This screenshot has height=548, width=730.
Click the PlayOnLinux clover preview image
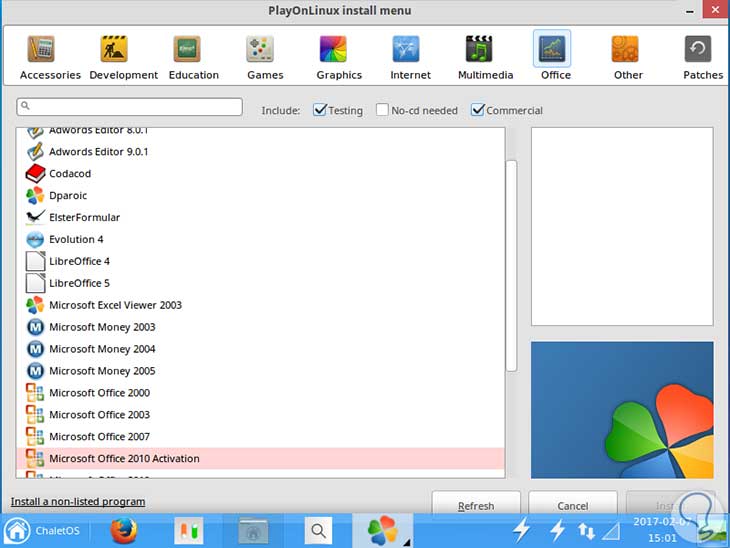click(x=622, y=410)
